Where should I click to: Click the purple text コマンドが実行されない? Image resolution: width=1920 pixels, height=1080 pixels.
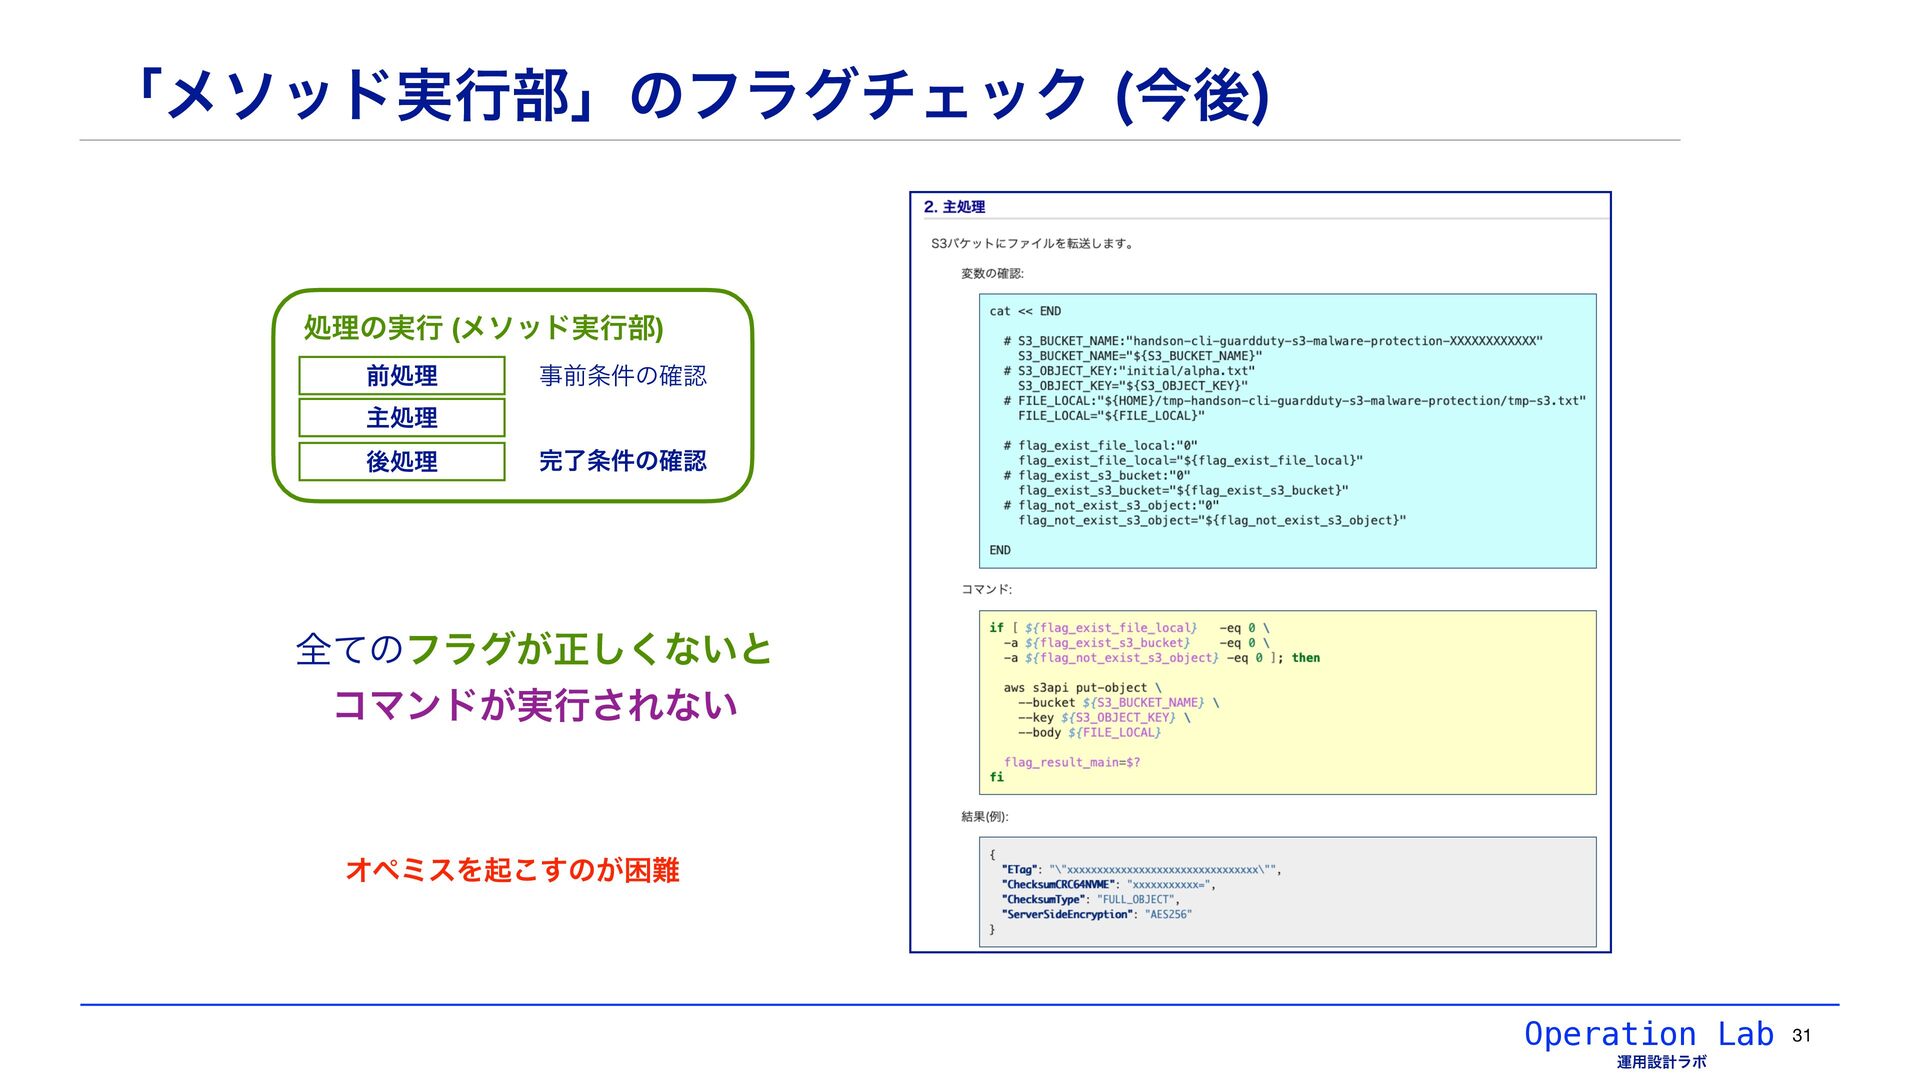[x=535, y=705]
